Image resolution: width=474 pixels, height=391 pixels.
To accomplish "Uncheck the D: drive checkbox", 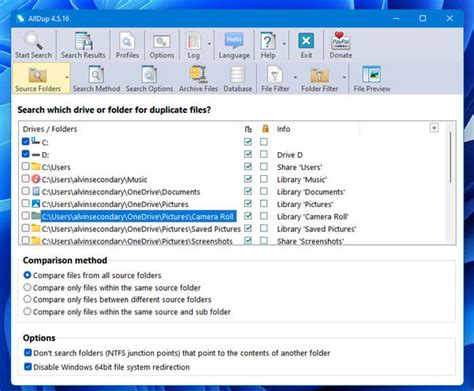I will [25, 154].
